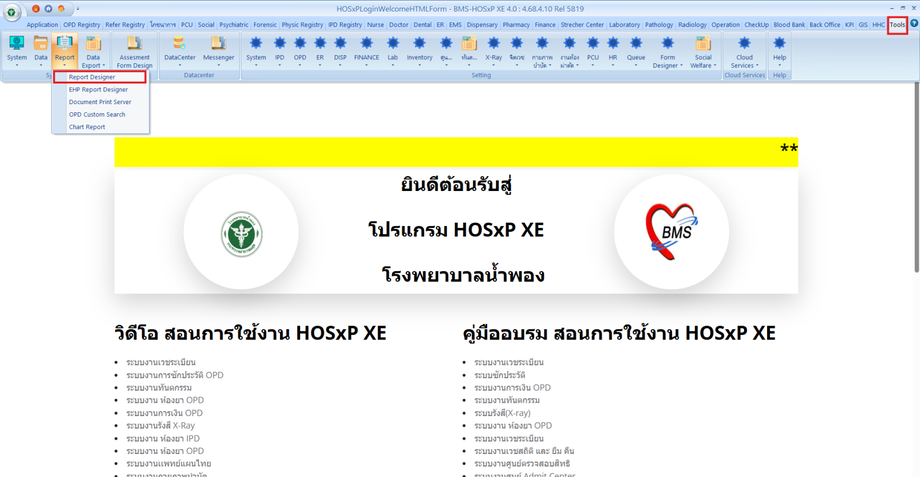920x477 pixels.
Task: Select Report Designer from menu
Action: pyautogui.click(x=99, y=77)
